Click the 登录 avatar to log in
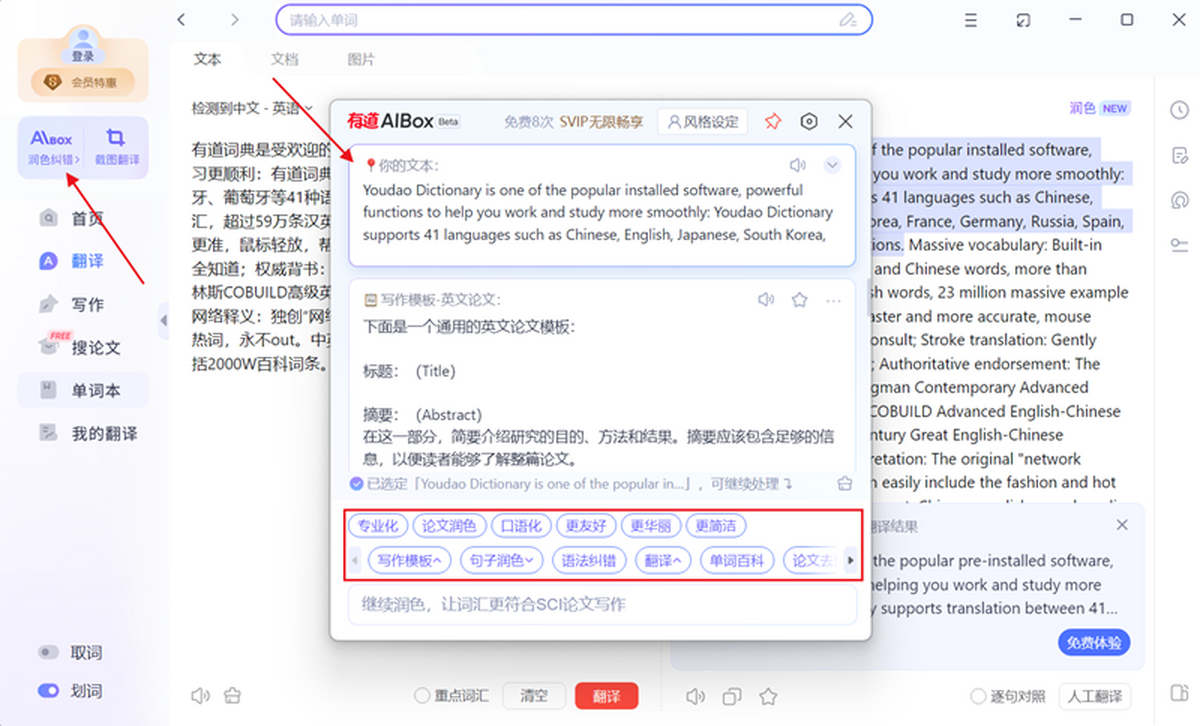 click(82, 44)
